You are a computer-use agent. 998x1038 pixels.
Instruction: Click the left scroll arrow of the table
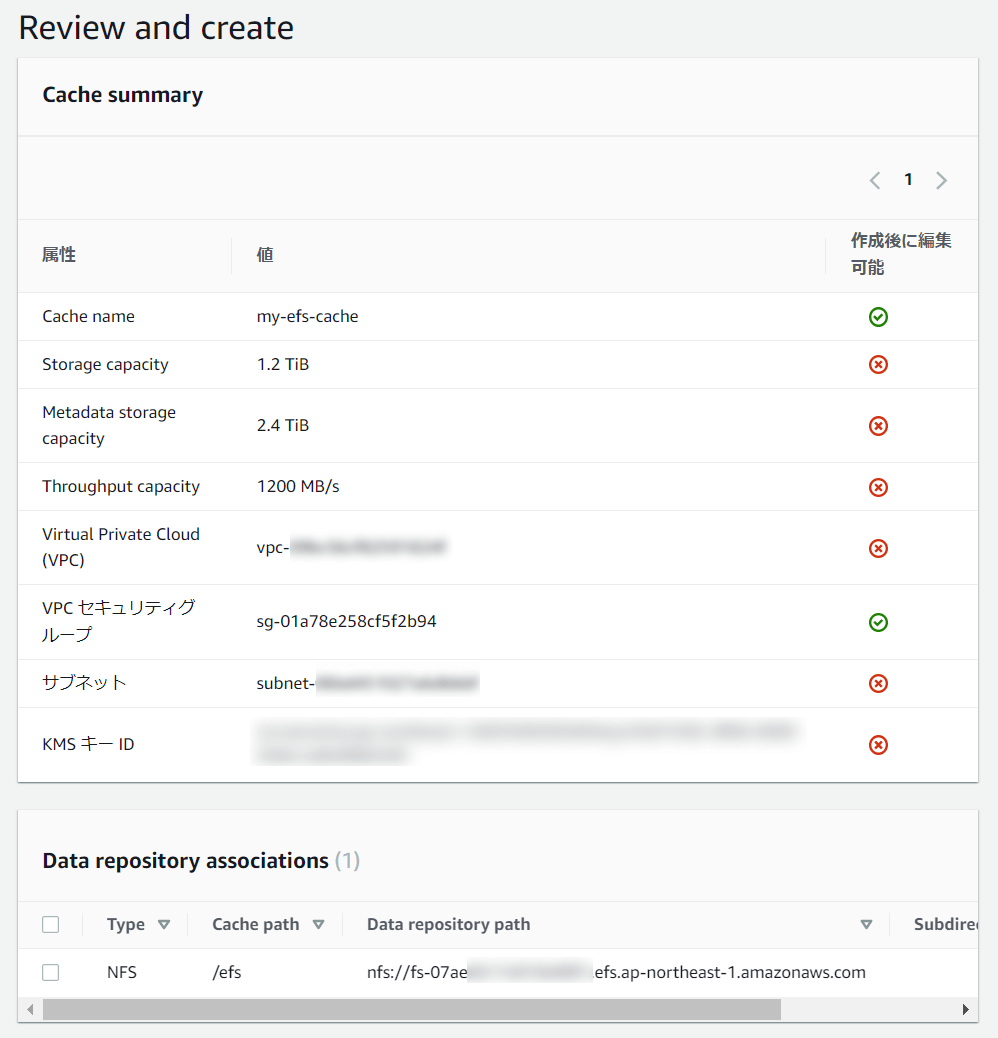(x=30, y=1010)
